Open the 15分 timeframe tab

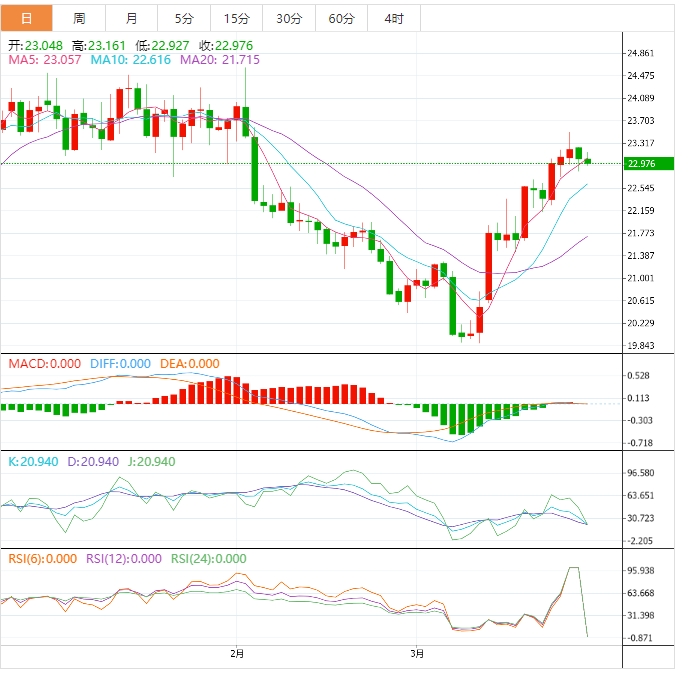[x=237, y=18]
